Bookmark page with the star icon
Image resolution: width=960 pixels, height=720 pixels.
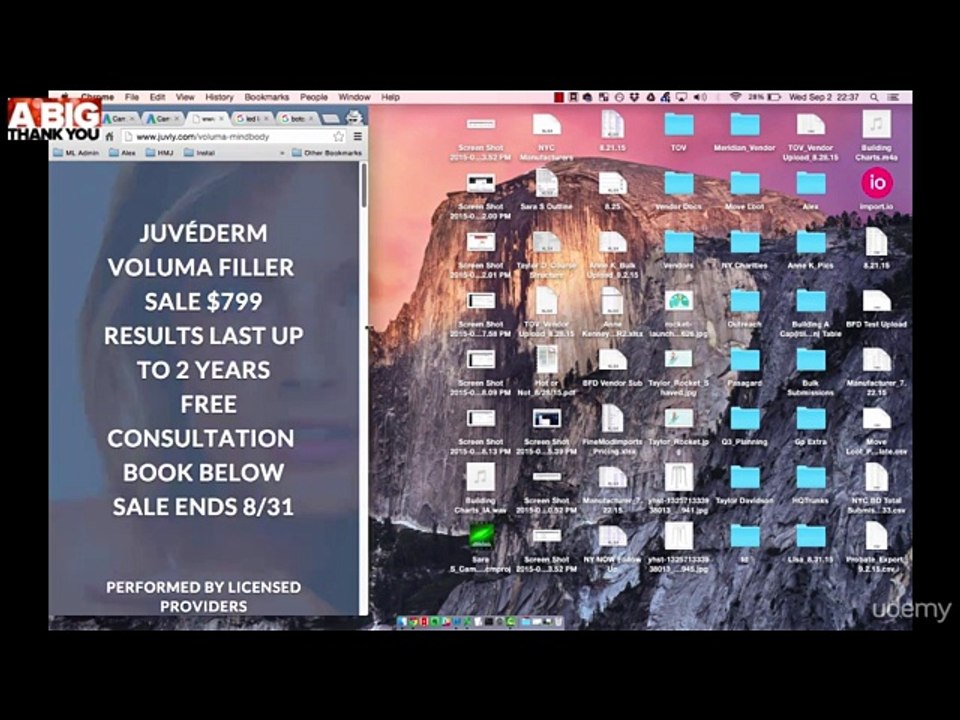point(339,137)
